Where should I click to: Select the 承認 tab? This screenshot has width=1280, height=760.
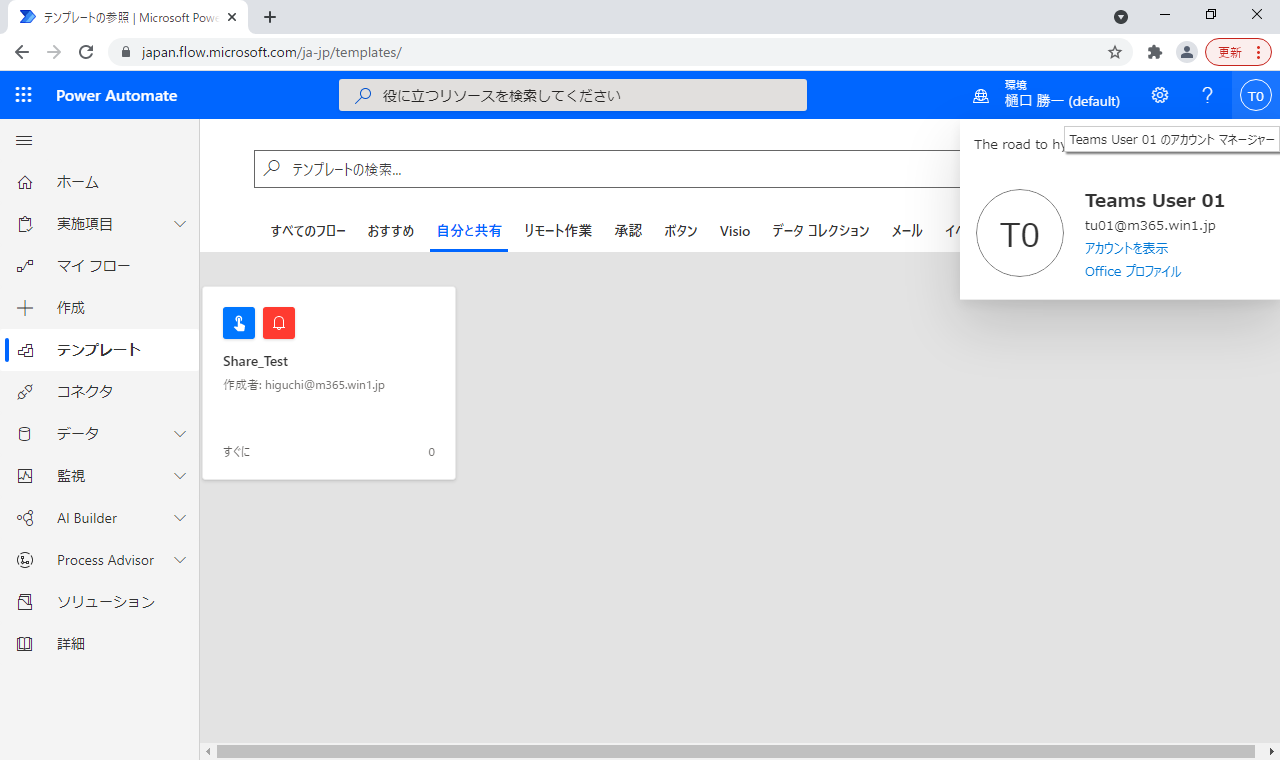coord(628,231)
